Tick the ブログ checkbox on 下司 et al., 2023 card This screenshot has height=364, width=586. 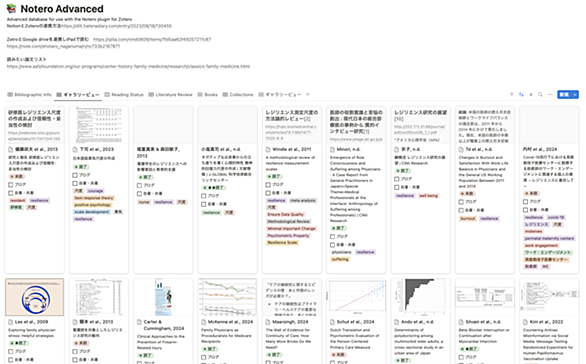[75, 175]
